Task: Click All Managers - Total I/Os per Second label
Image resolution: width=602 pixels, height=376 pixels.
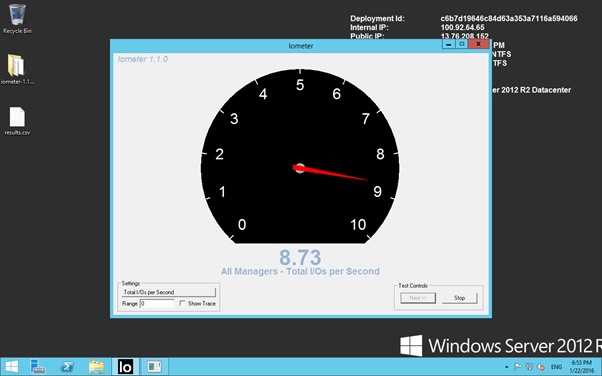Action: point(300,271)
